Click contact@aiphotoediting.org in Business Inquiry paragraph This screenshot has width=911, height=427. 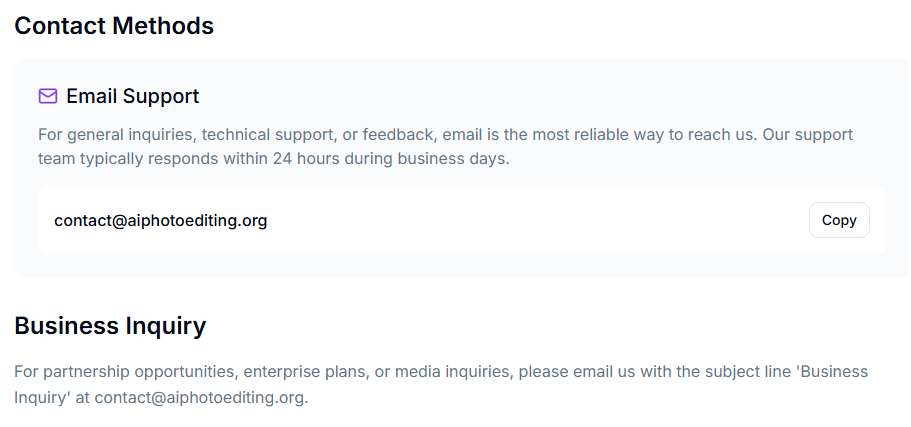click(199, 398)
